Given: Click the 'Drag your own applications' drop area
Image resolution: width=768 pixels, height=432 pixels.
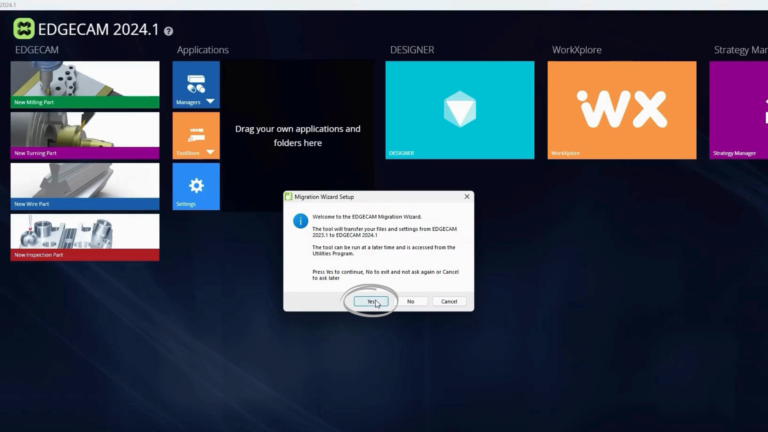Looking at the screenshot, I should point(298,136).
